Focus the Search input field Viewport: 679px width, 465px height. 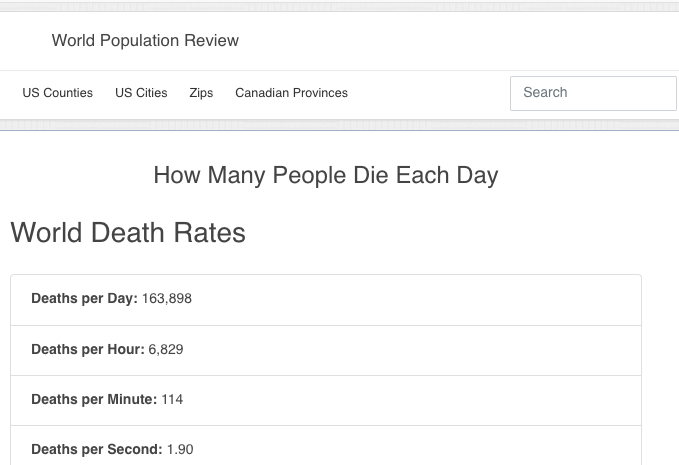pos(593,93)
